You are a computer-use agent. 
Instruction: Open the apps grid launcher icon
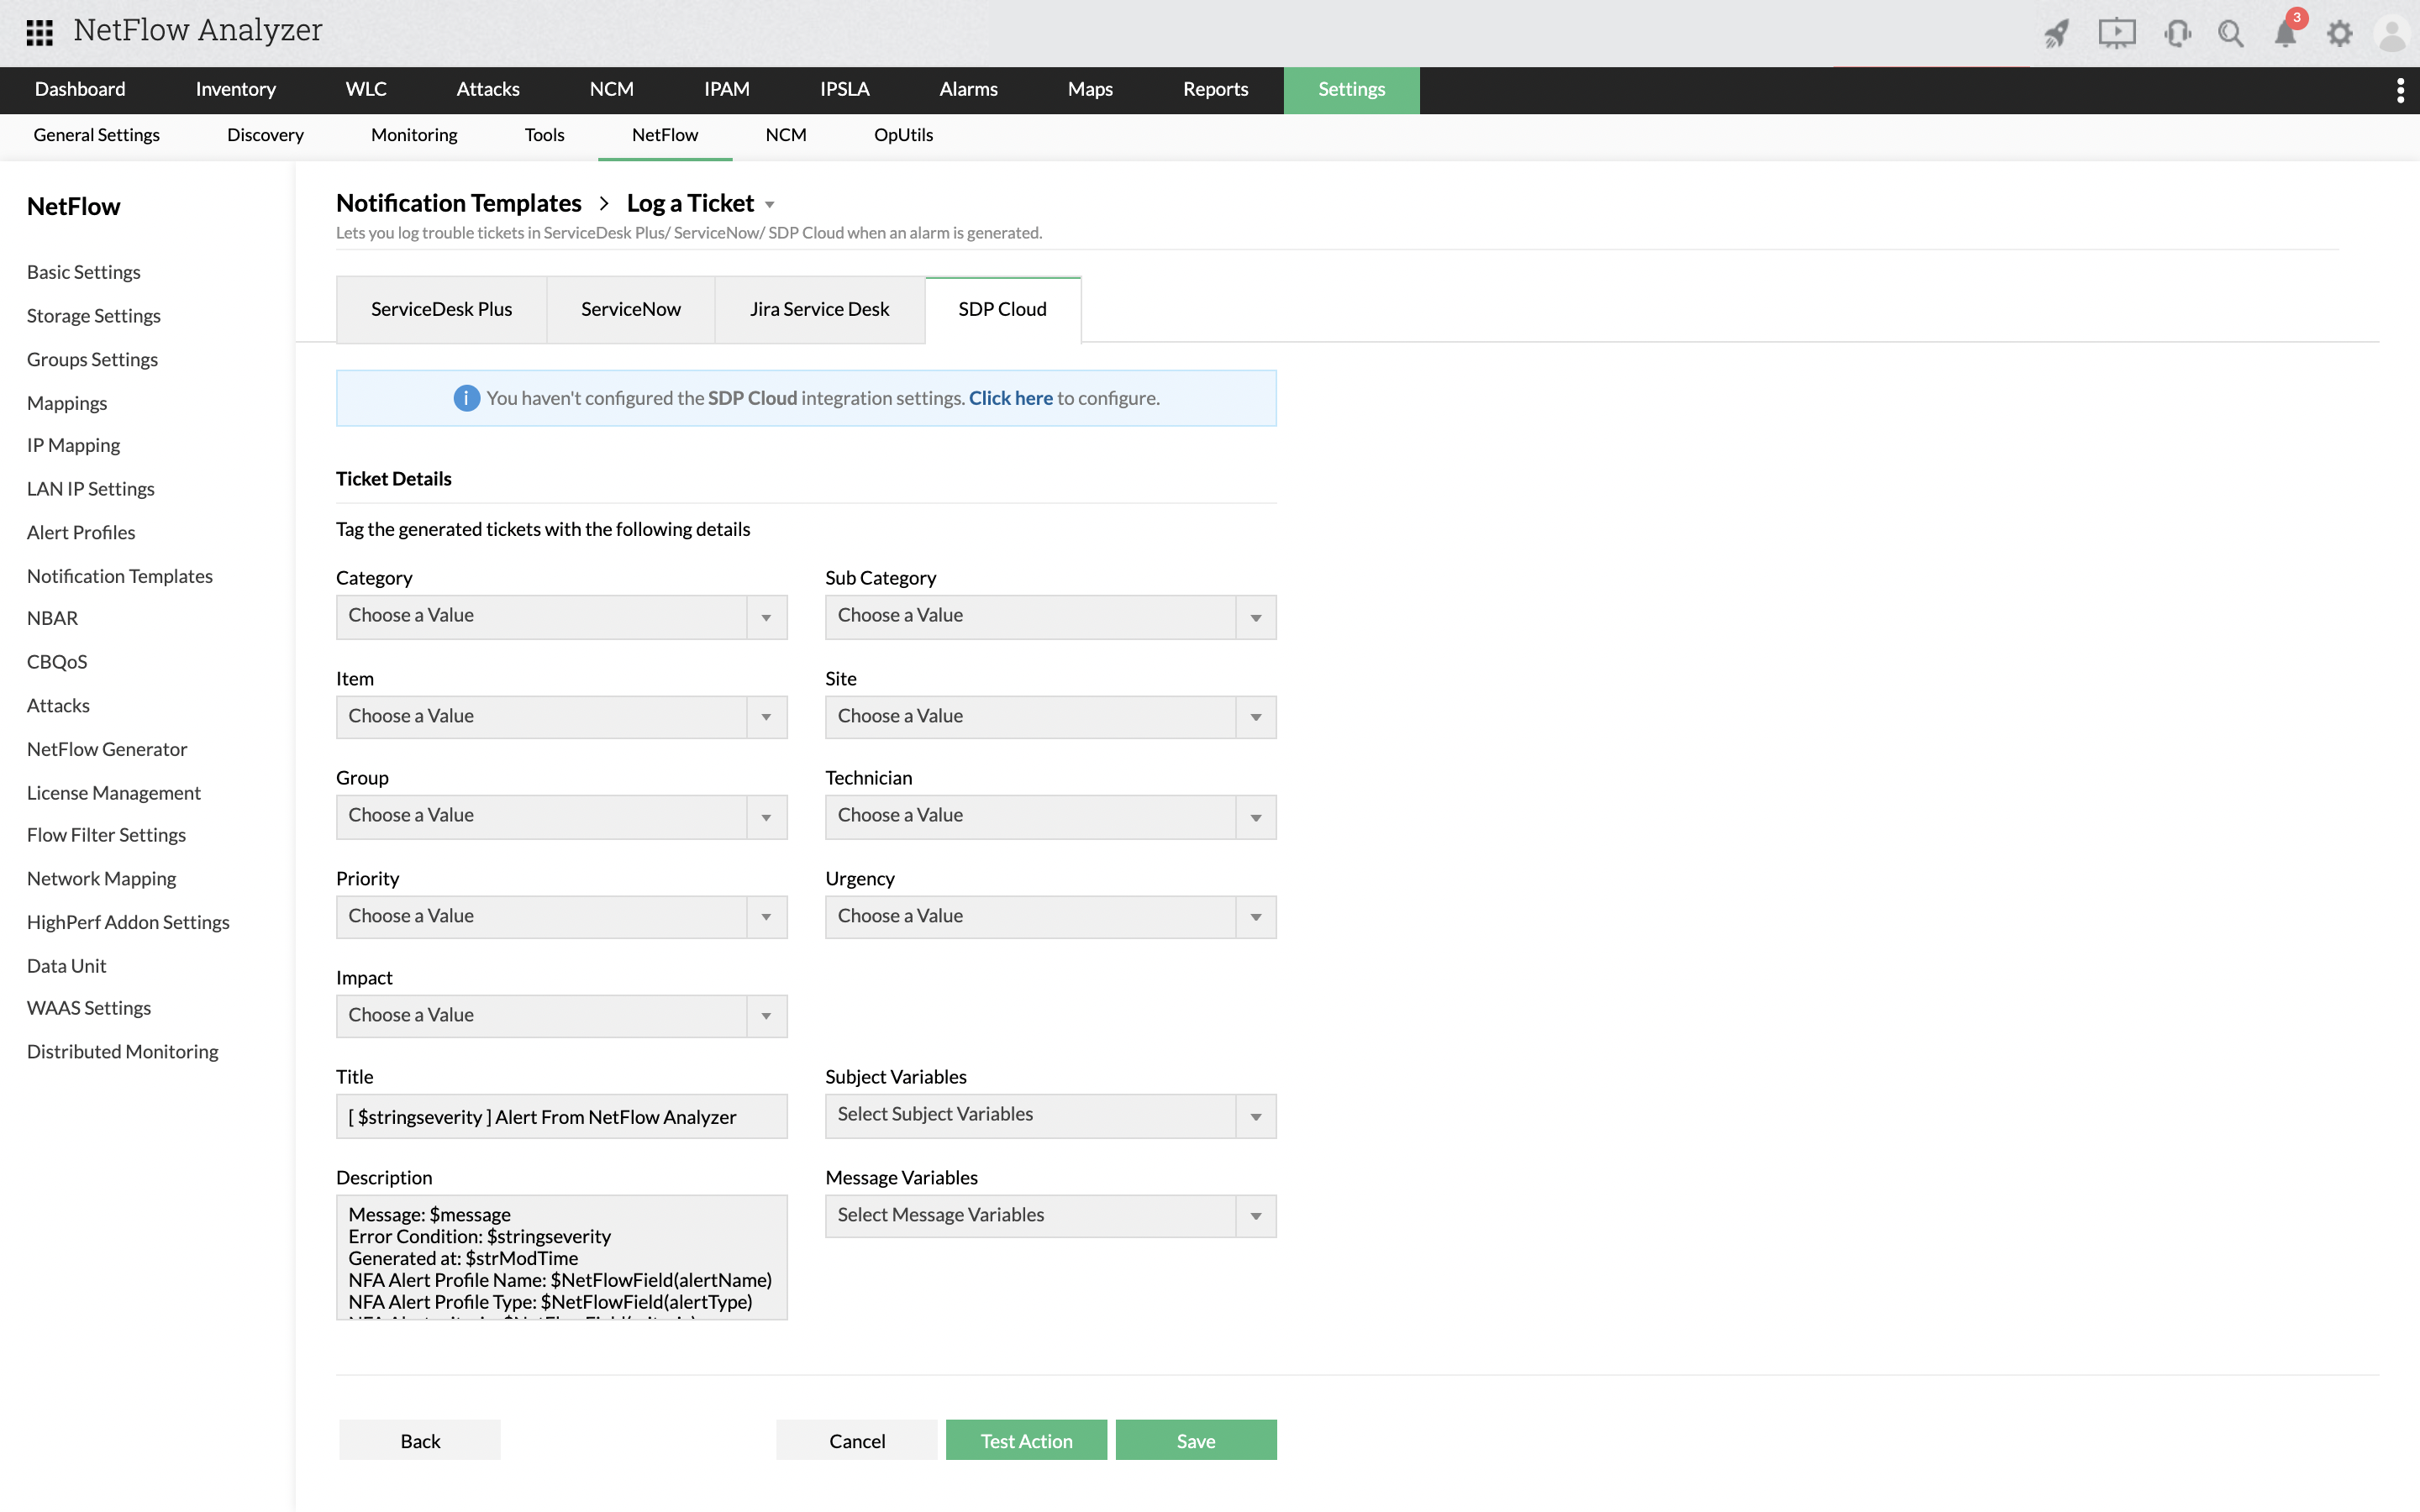(x=39, y=32)
